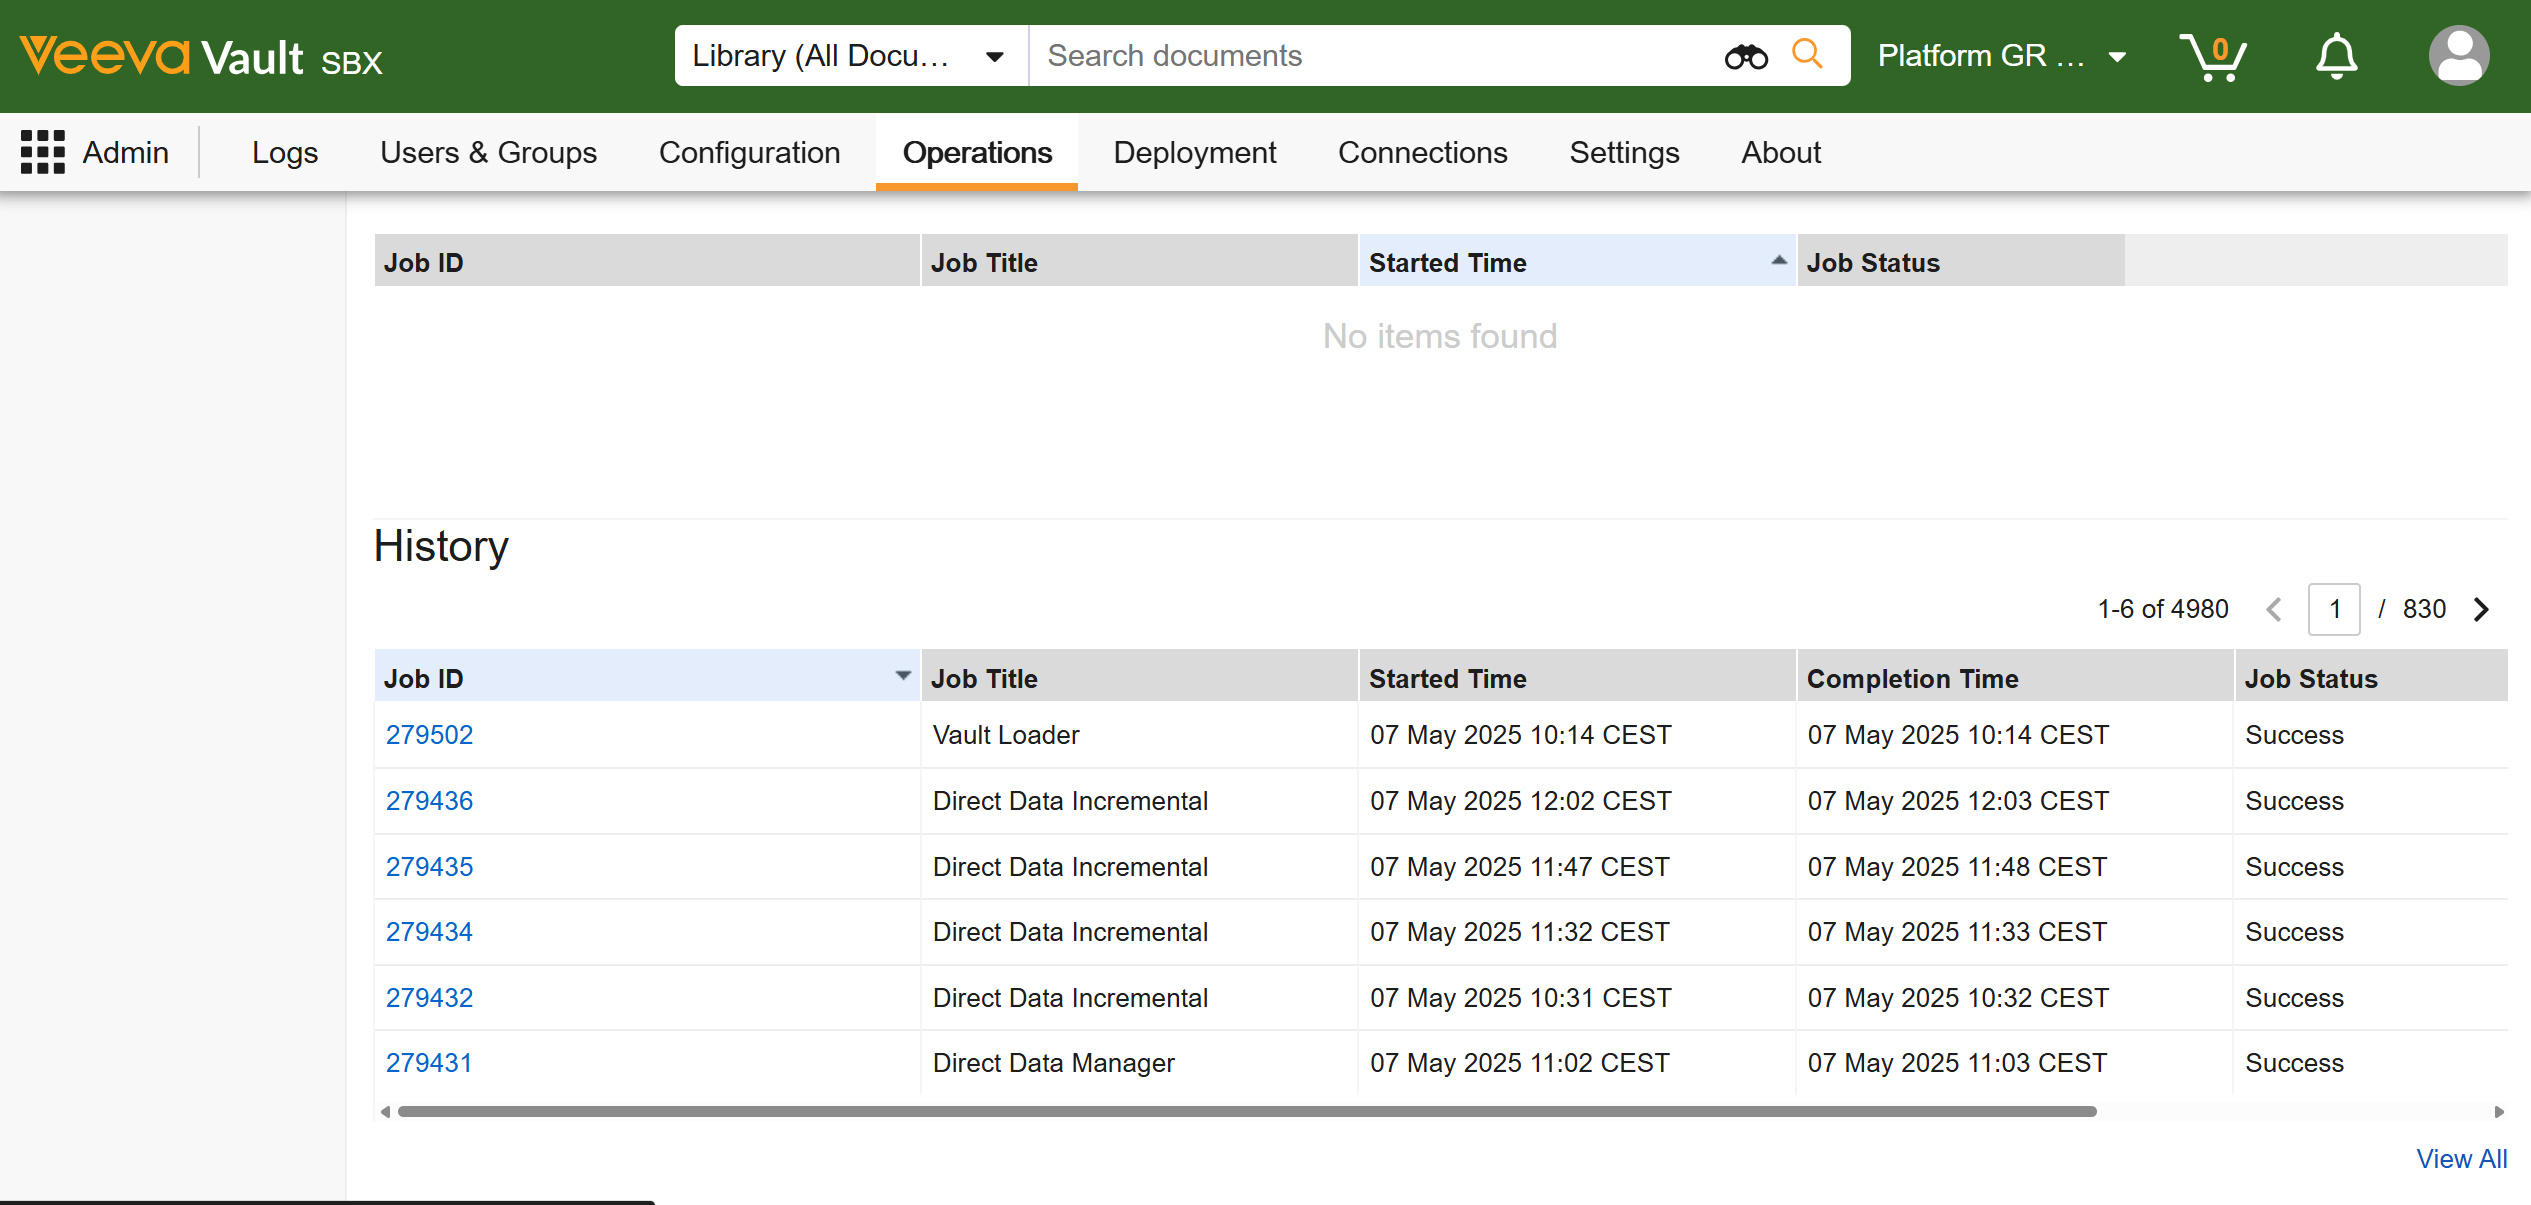Open job 279502 link
Screen dimensions: 2531x1205
(x=429, y=735)
